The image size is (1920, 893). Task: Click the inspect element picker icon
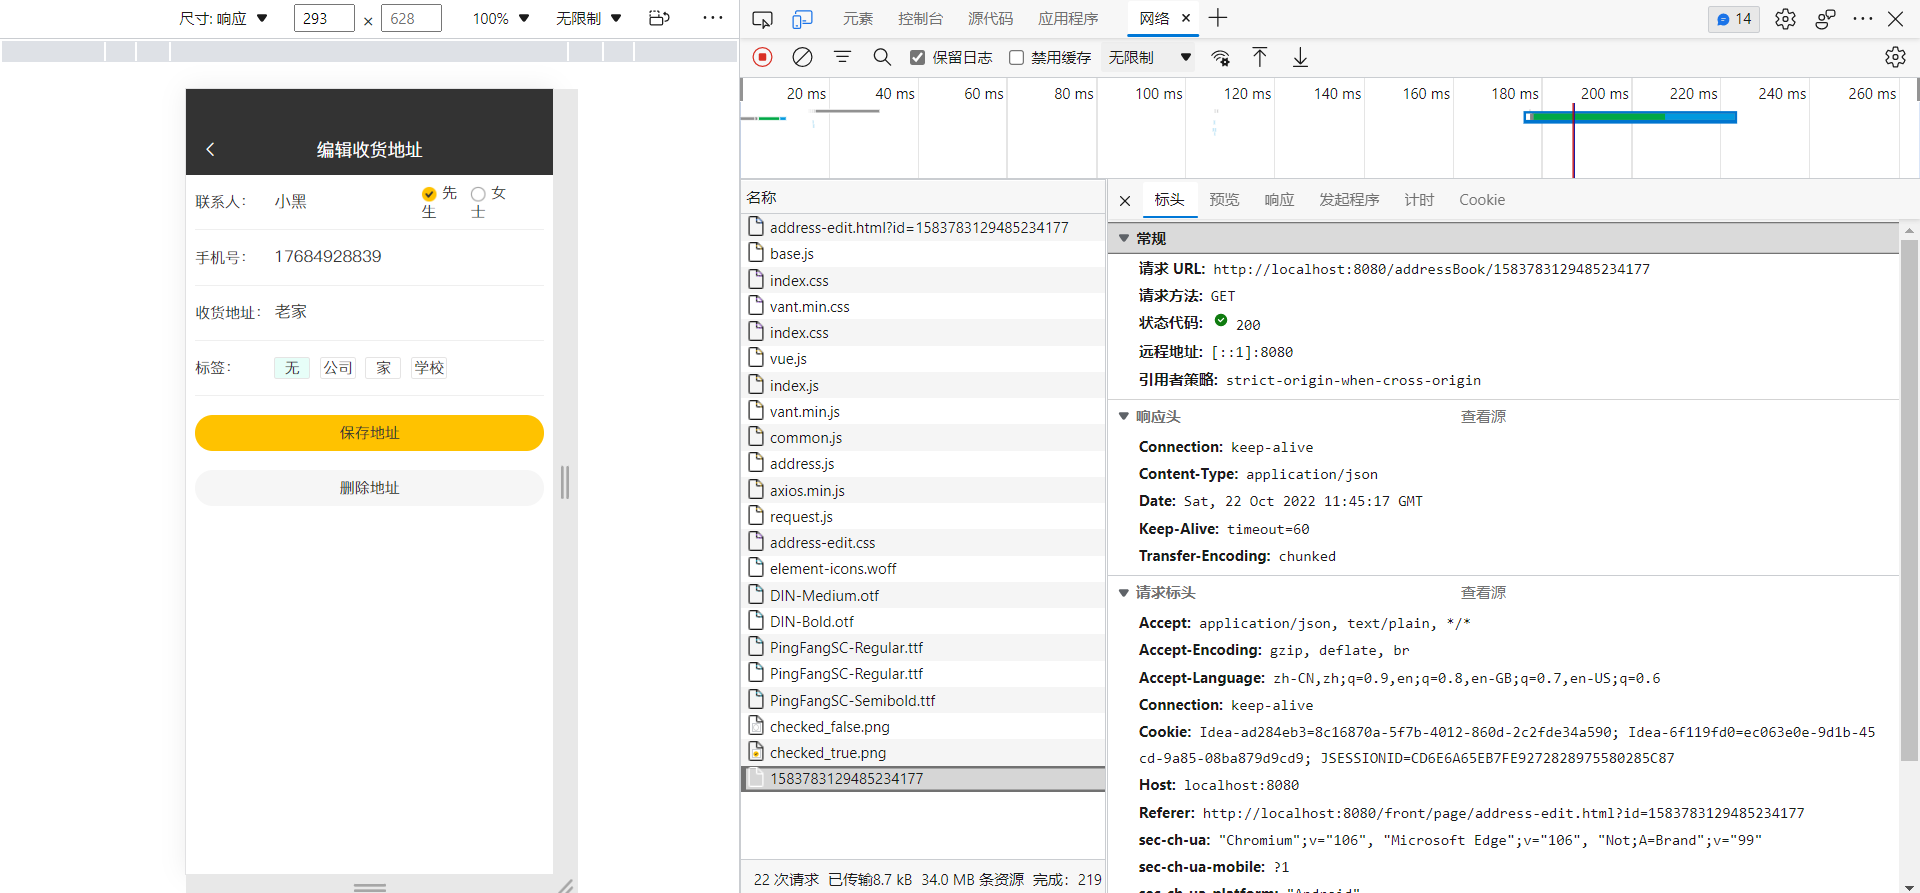point(762,19)
